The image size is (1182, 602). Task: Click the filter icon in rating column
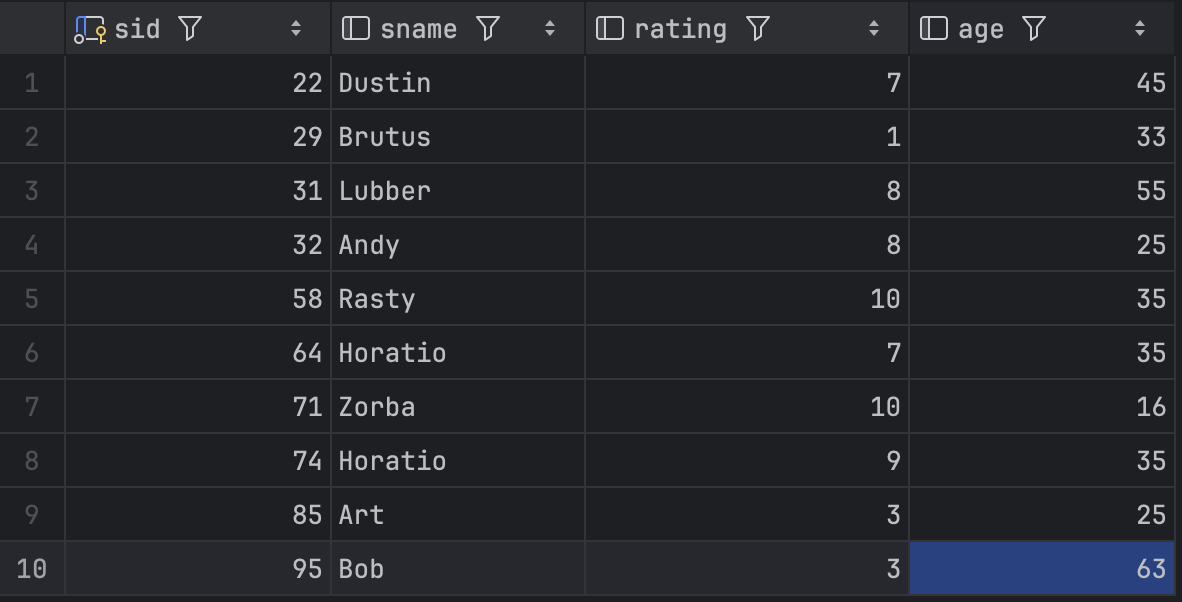pyautogui.click(x=758, y=29)
